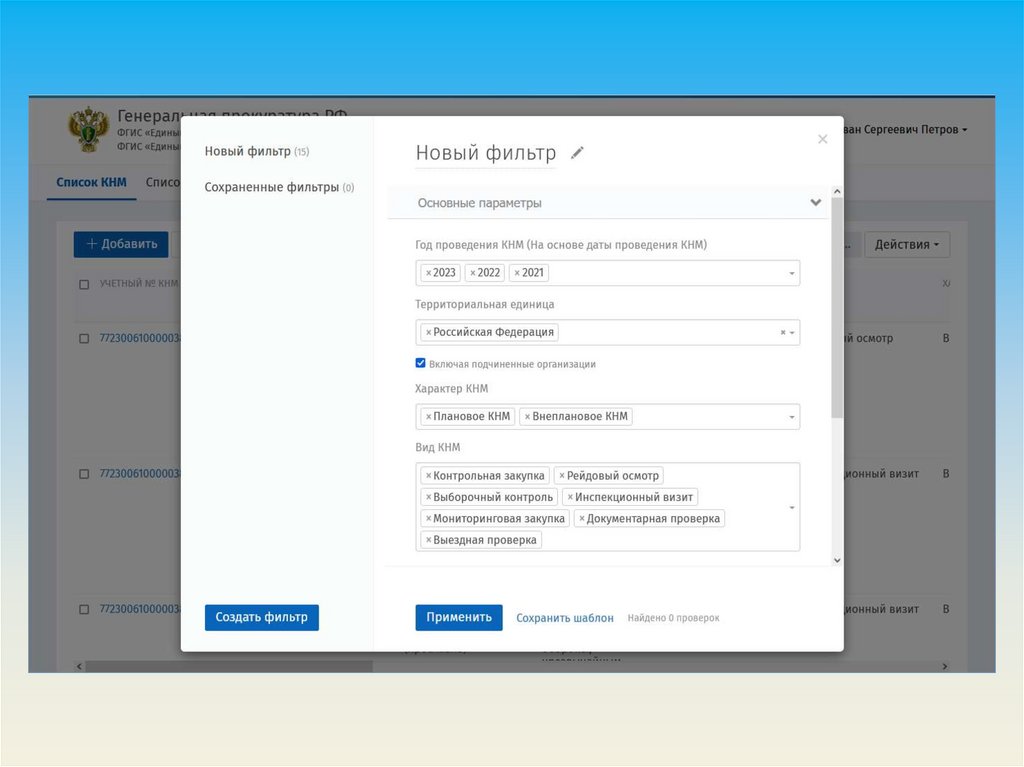Click the dialog vertical scrollbar thumb
Viewport: 1024px width, 767px height.
pyautogui.click(x=837, y=308)
